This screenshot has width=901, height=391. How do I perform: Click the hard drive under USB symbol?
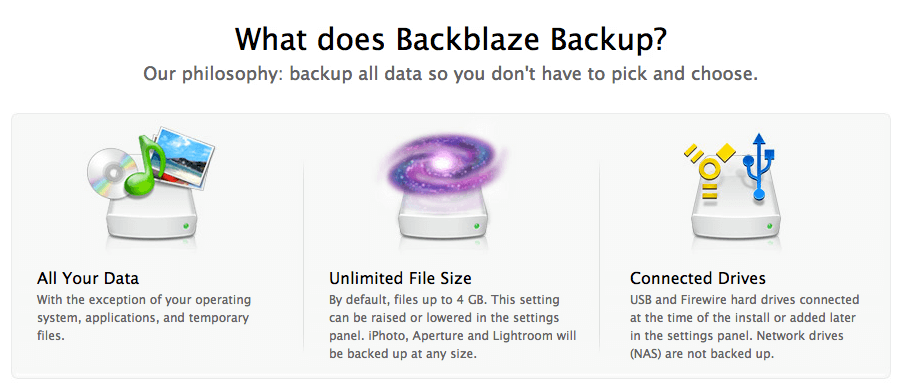pos(738,218)
